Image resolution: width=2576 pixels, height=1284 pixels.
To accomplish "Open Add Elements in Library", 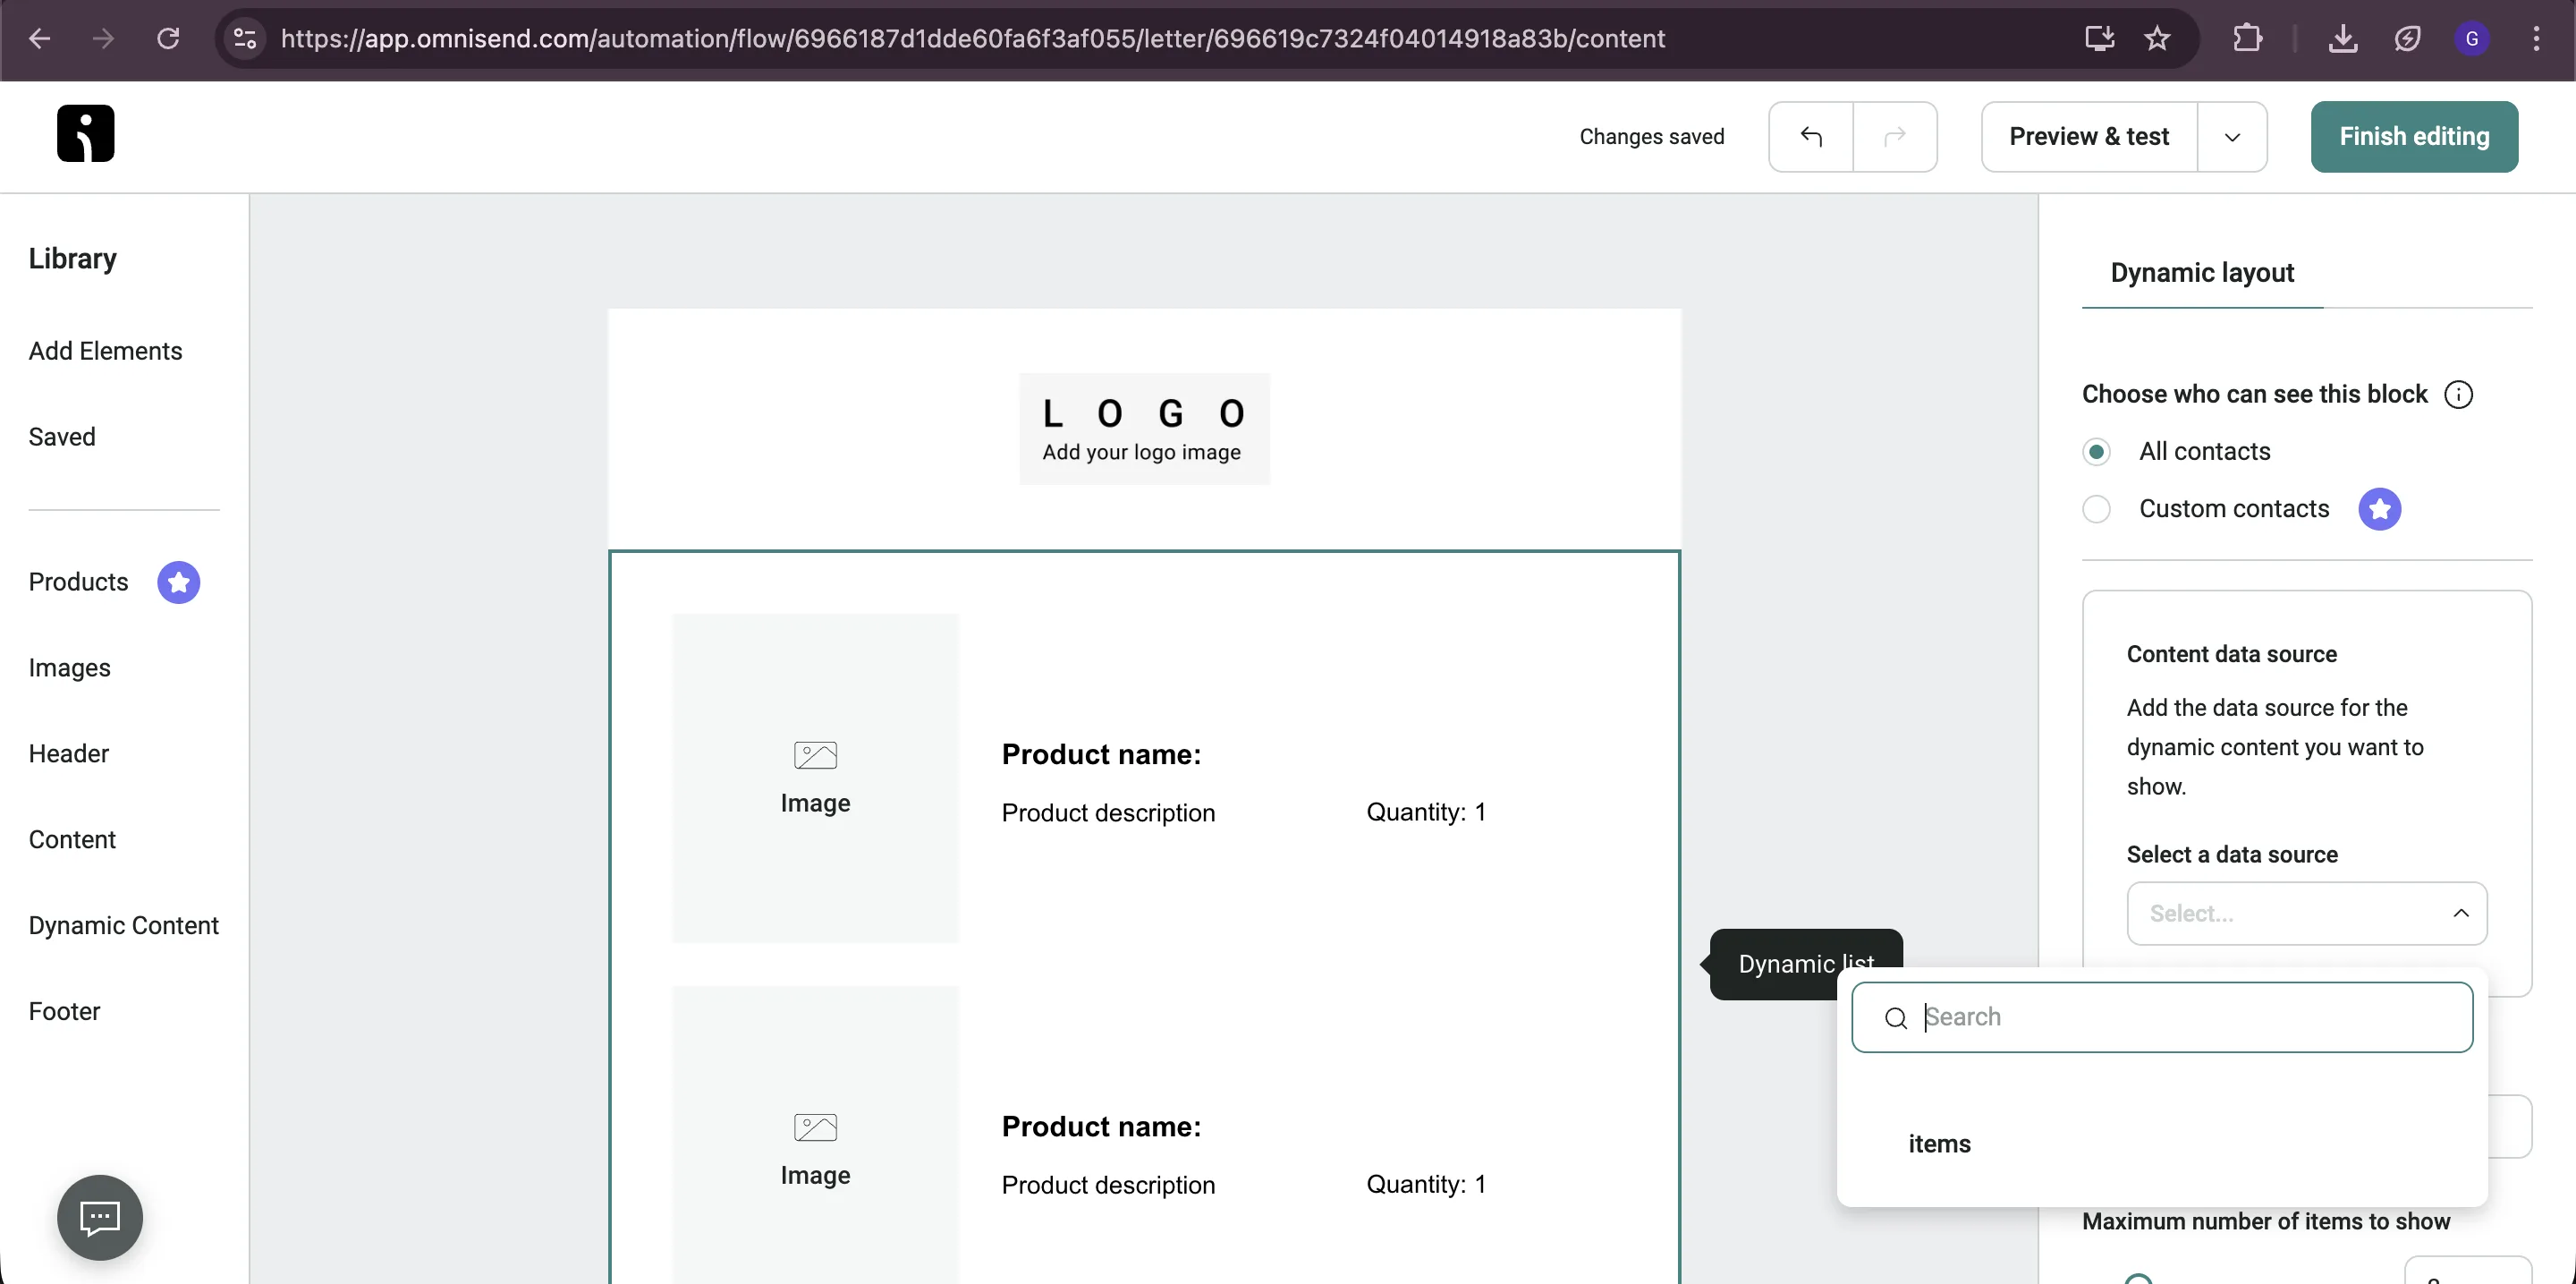I will coord(105,351).
